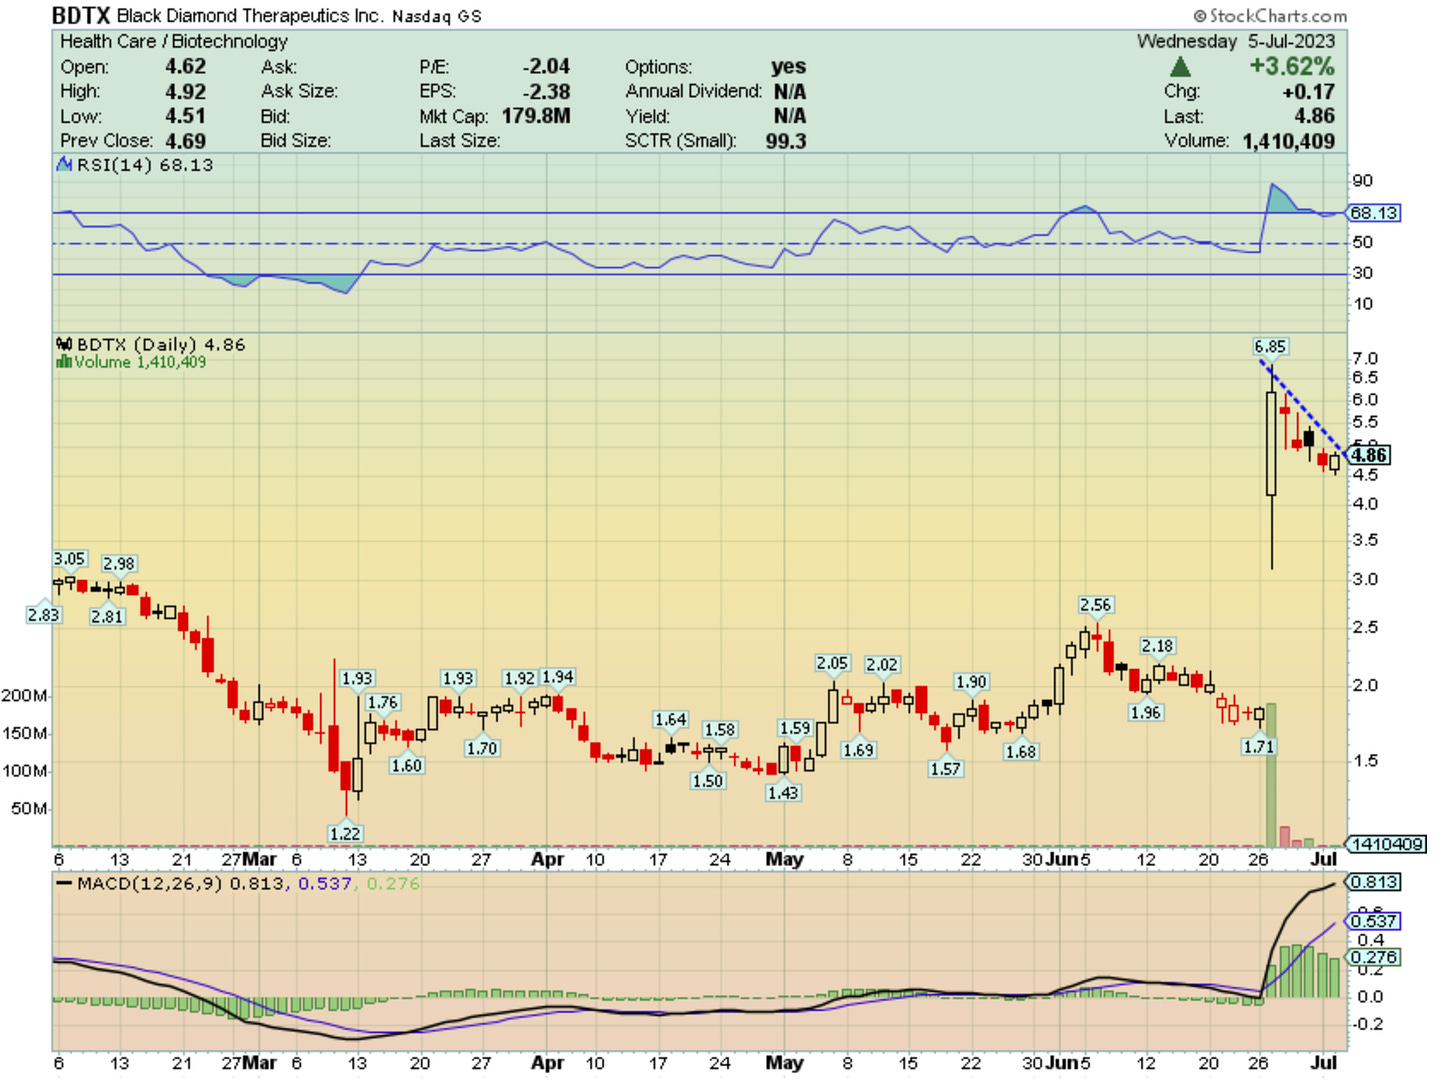1456x1081 pixels.
Task: Click the StockCharts.com watermark text
Action: [1271, 16]
